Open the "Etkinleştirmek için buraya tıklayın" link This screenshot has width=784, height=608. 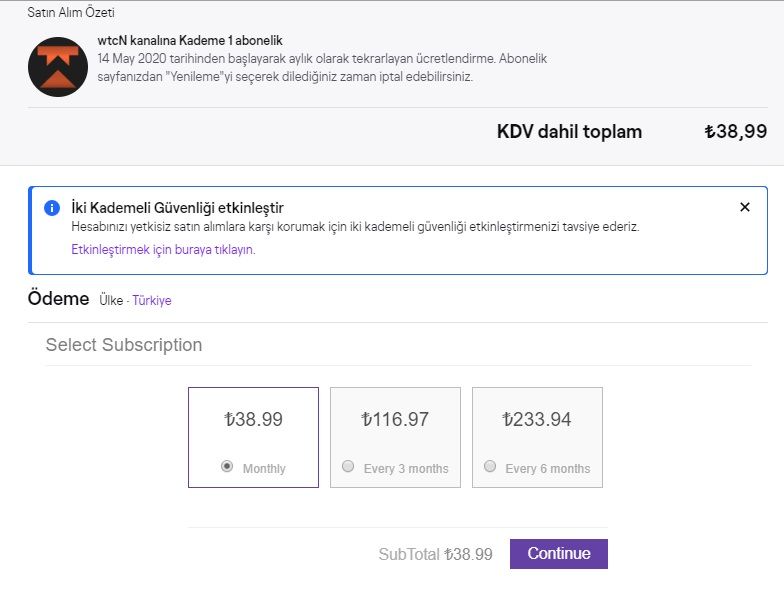[x=163, y=250]
